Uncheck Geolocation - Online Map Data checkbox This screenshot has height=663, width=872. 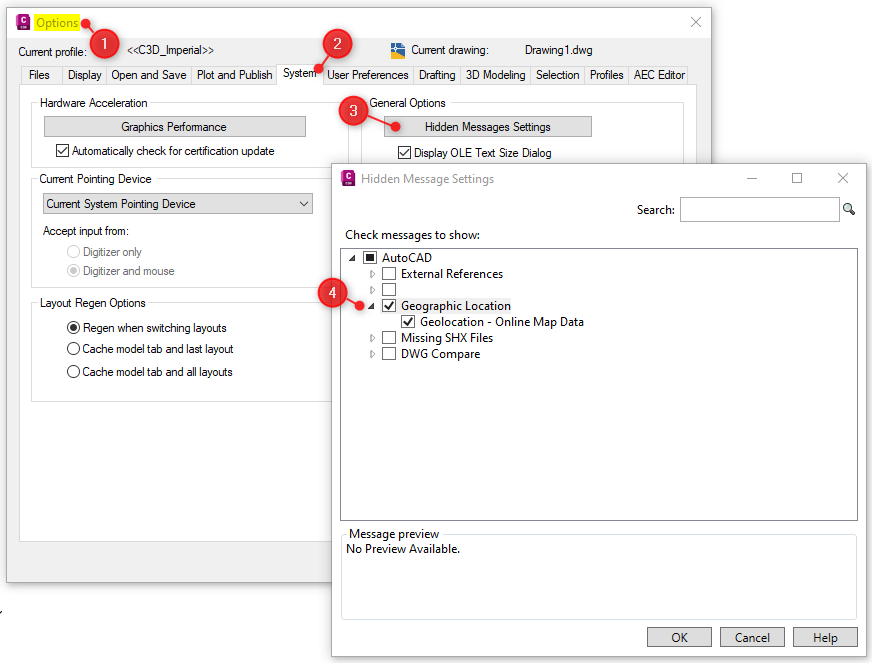click(x=408, y=321)
